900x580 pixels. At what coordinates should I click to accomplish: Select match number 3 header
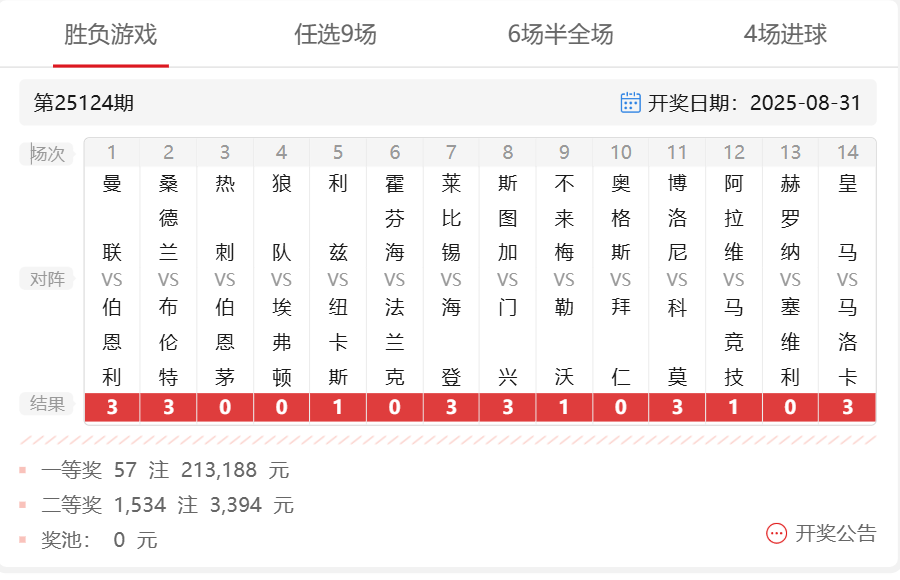(x=224, y=152)
